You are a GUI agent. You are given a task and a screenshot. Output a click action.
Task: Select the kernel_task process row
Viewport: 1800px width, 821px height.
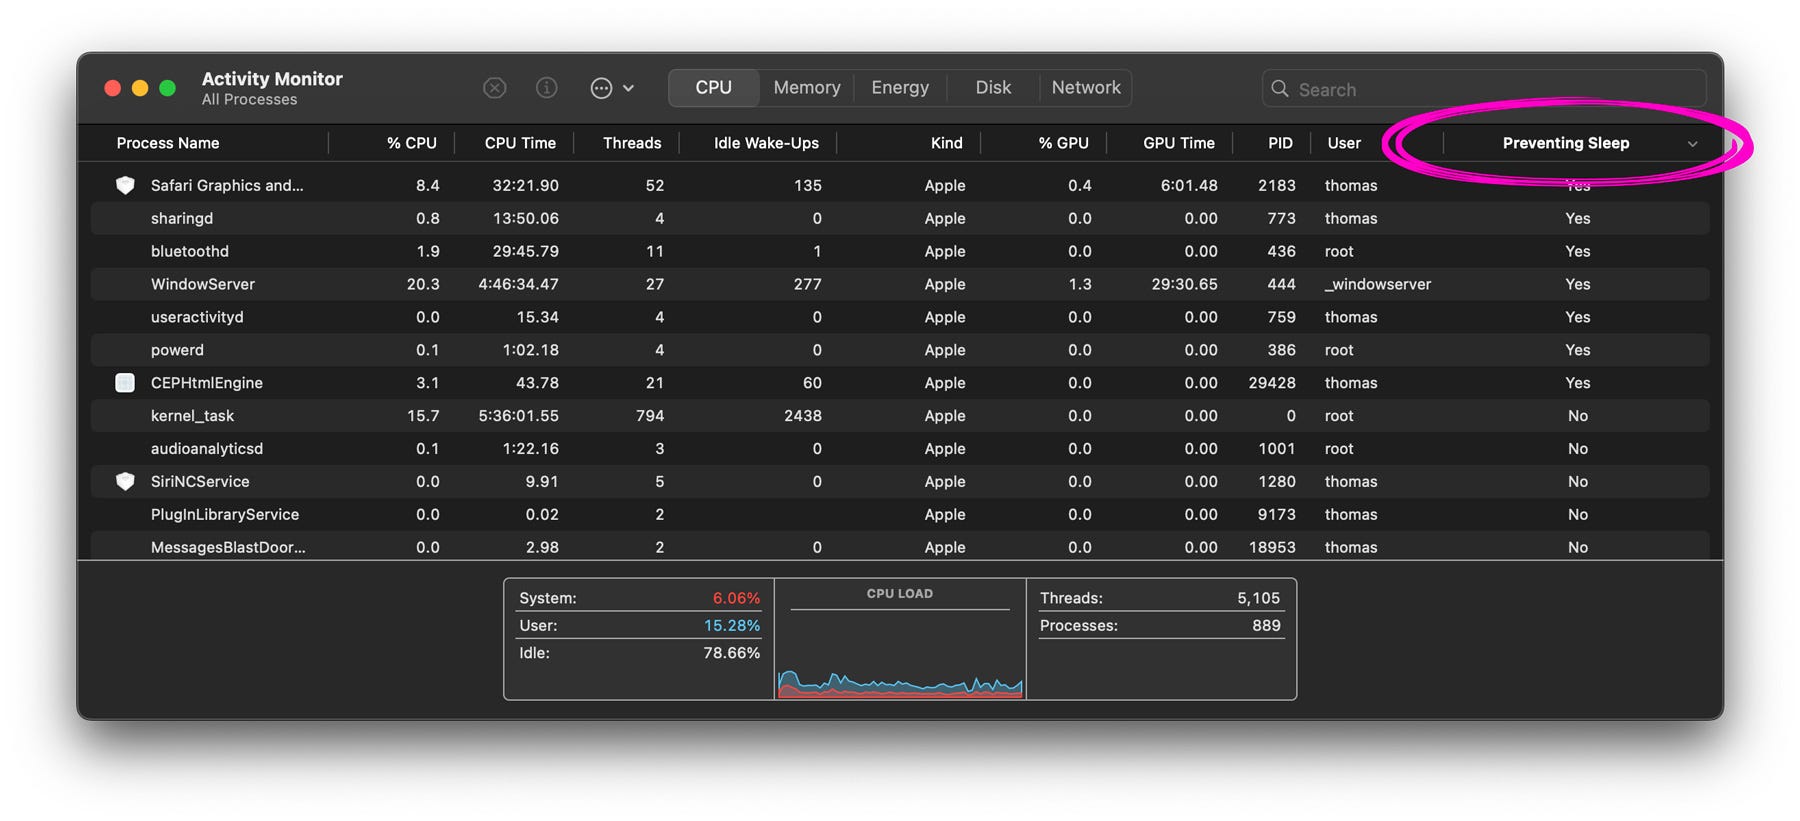[x=900, y=416]
